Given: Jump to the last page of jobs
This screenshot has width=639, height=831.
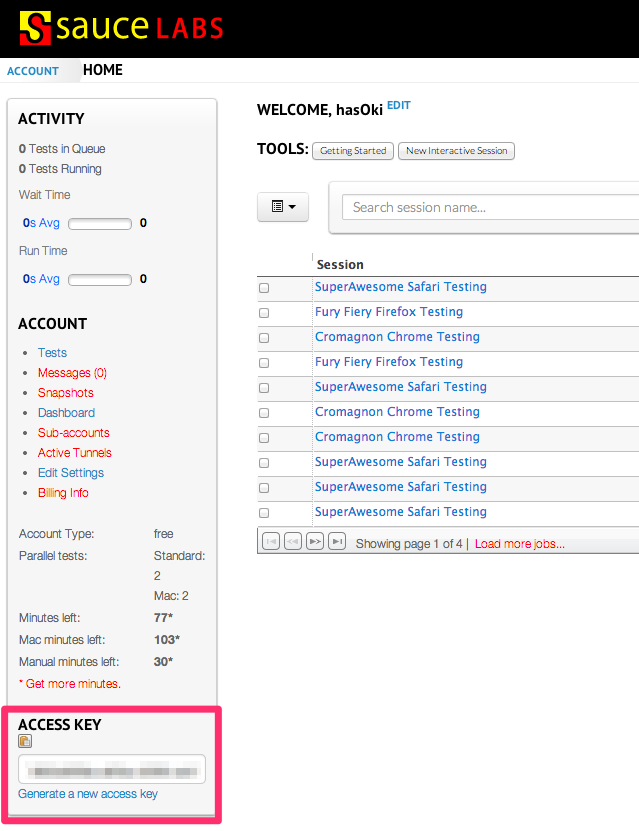Looking at the screenshot, I should (337, 541).
